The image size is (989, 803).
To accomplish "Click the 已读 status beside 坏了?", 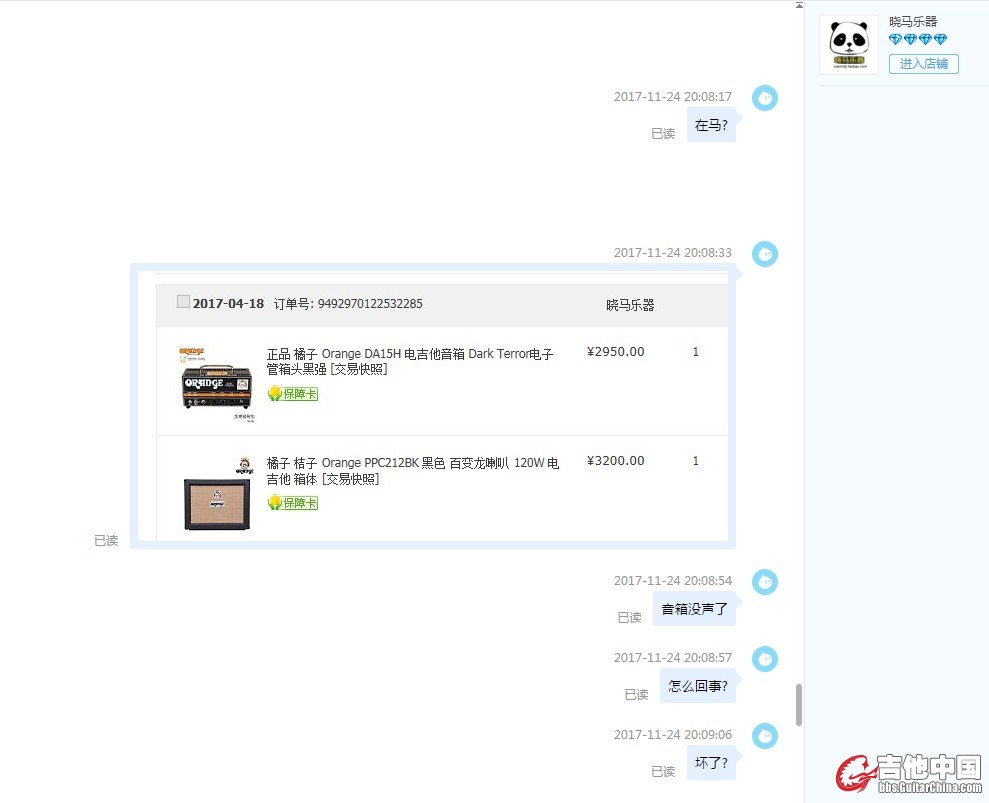I will click(x=663, y=771).
